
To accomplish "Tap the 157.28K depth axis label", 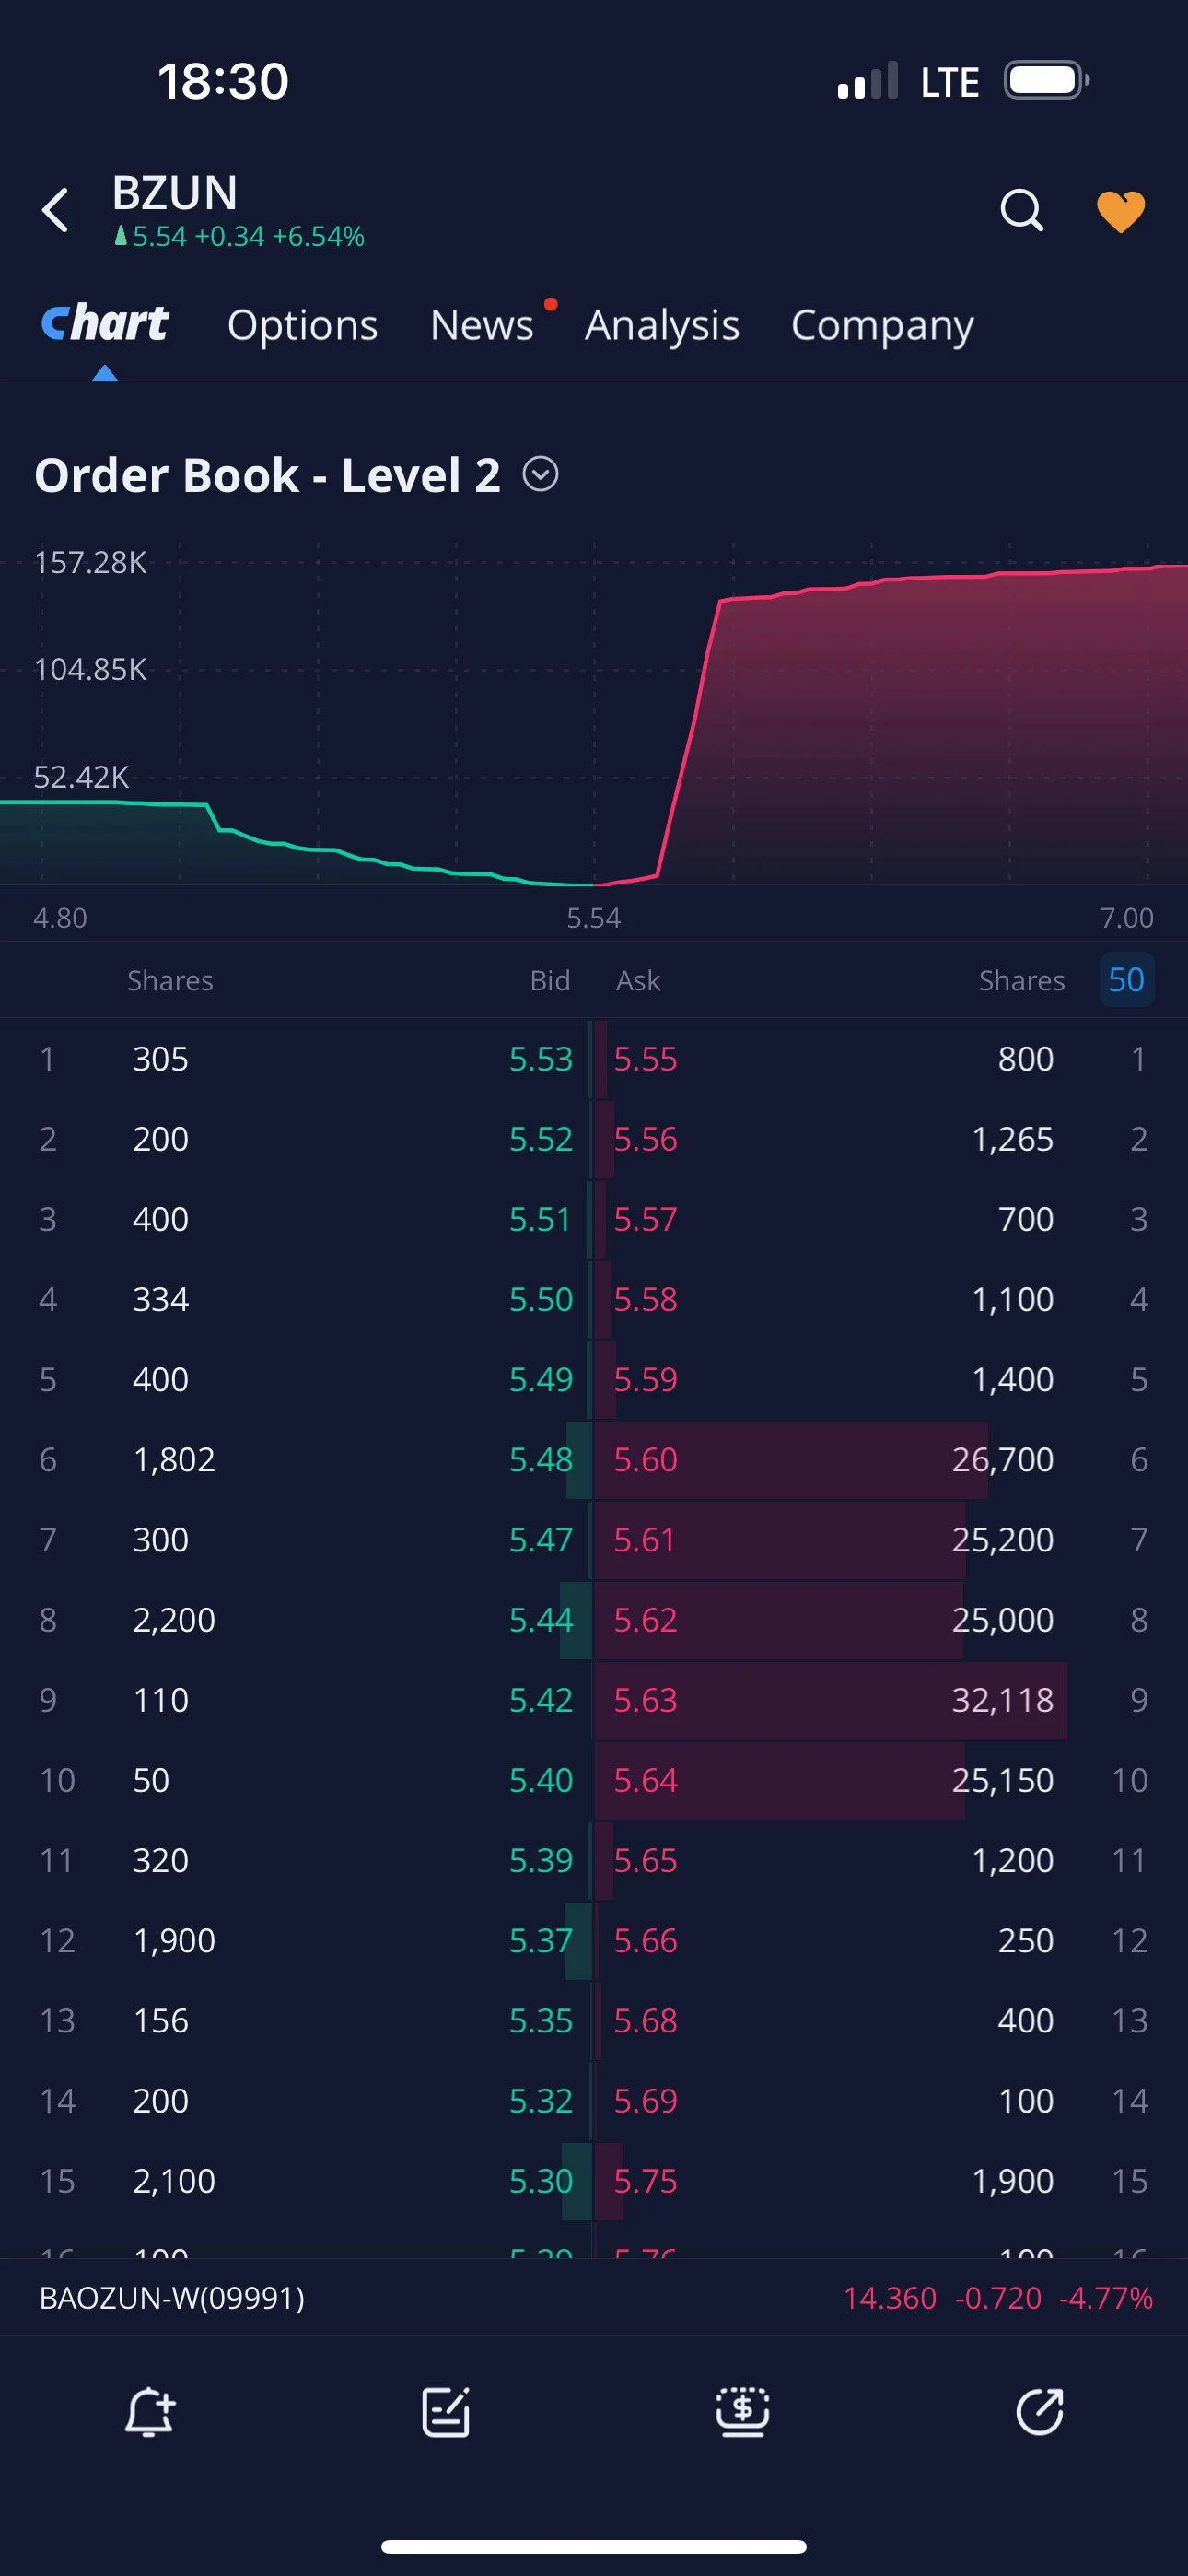I will point(90,562).
